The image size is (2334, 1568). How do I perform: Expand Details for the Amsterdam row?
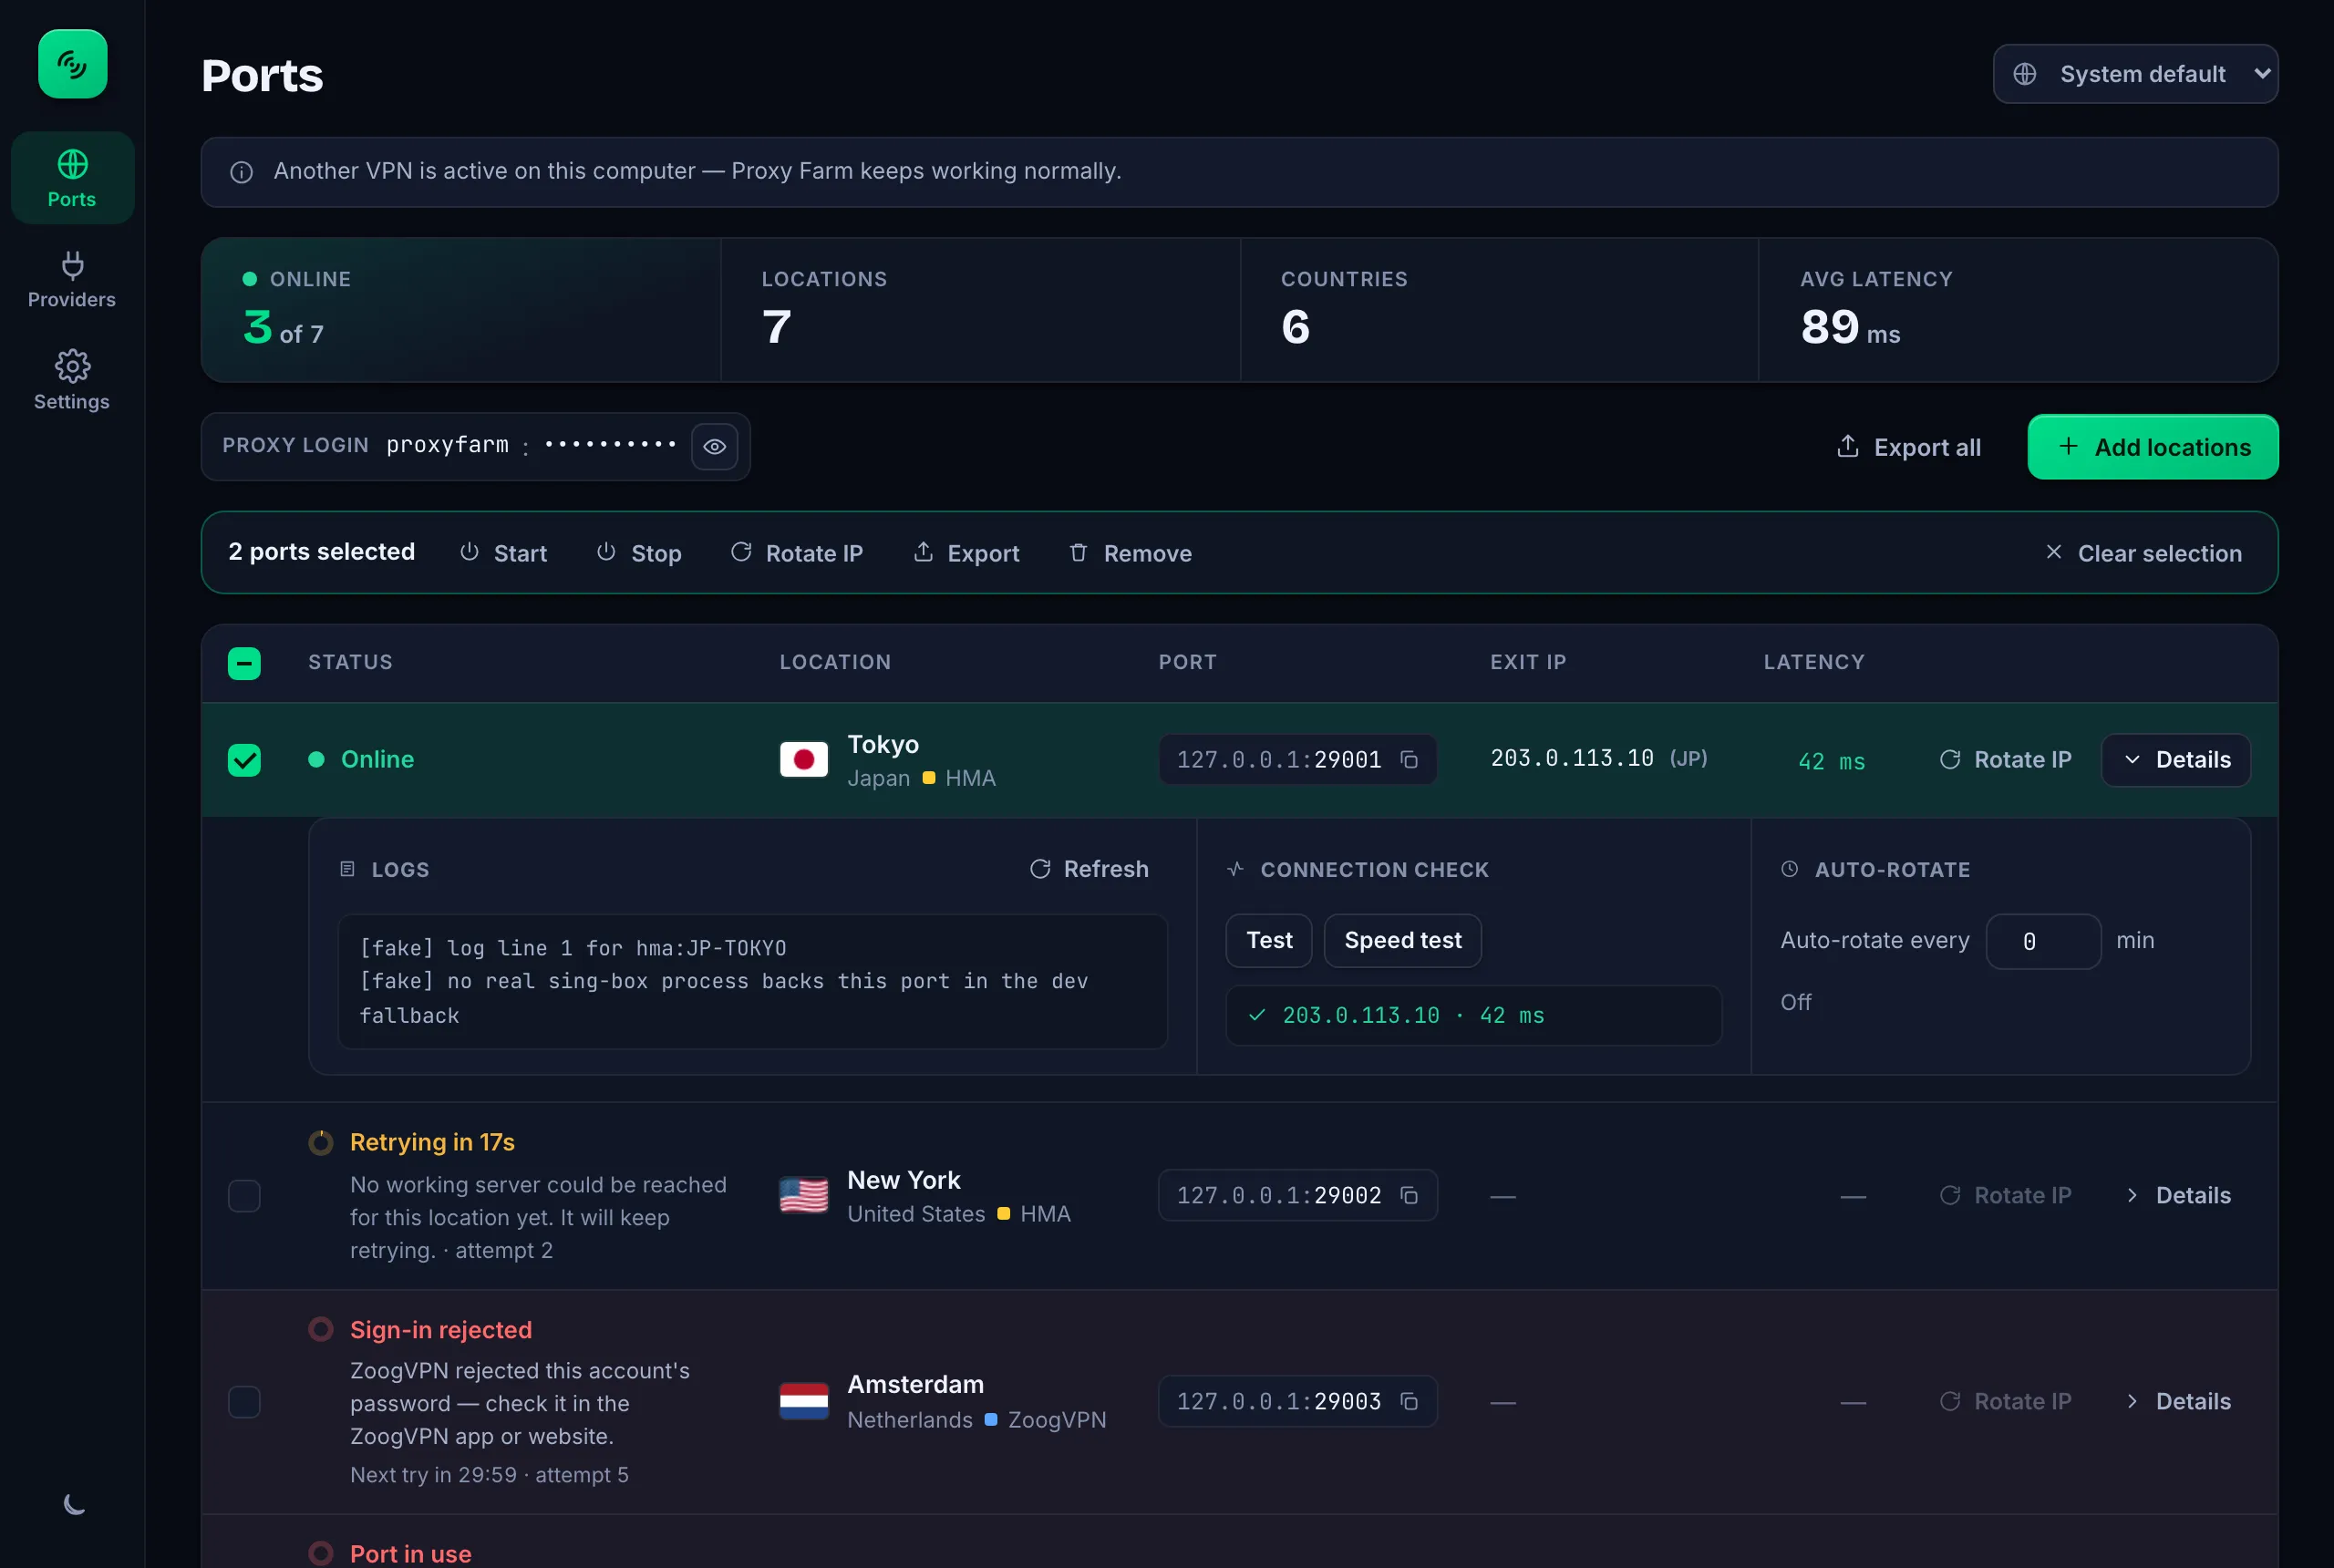pyautogui.click(x=2176, y=1402)
